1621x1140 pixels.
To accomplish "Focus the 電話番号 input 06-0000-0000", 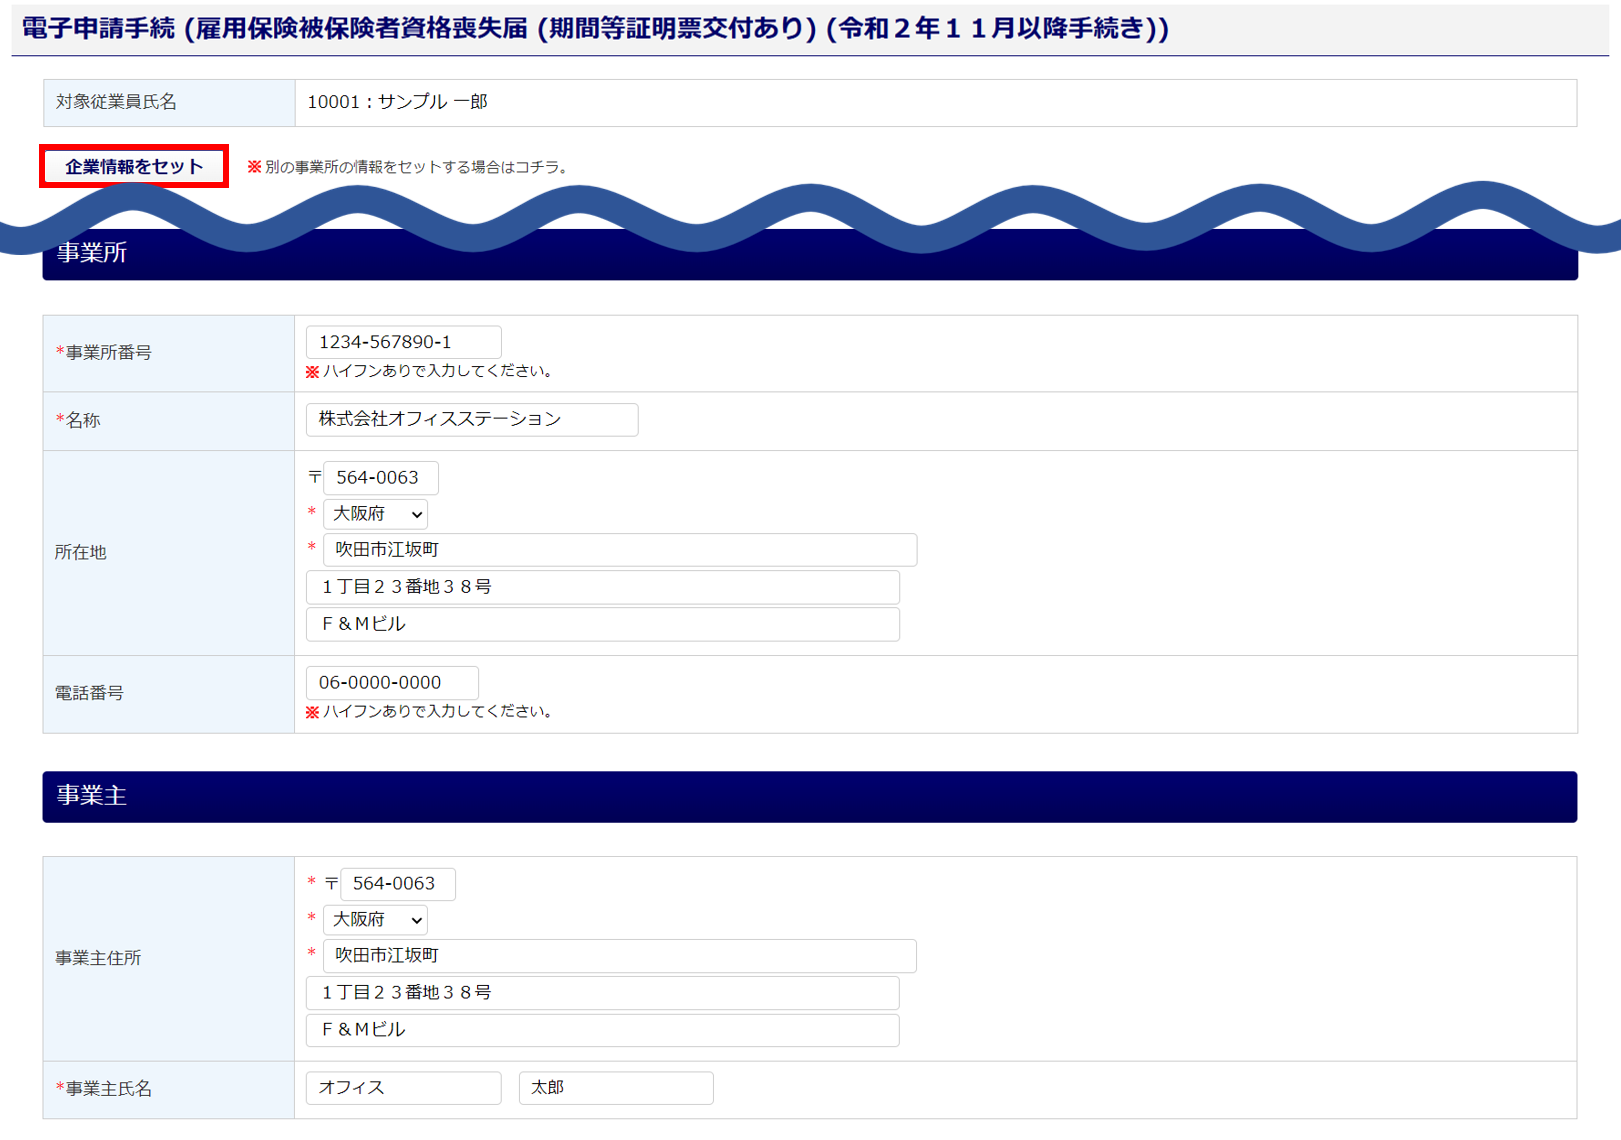I will [x=392, y=683].
